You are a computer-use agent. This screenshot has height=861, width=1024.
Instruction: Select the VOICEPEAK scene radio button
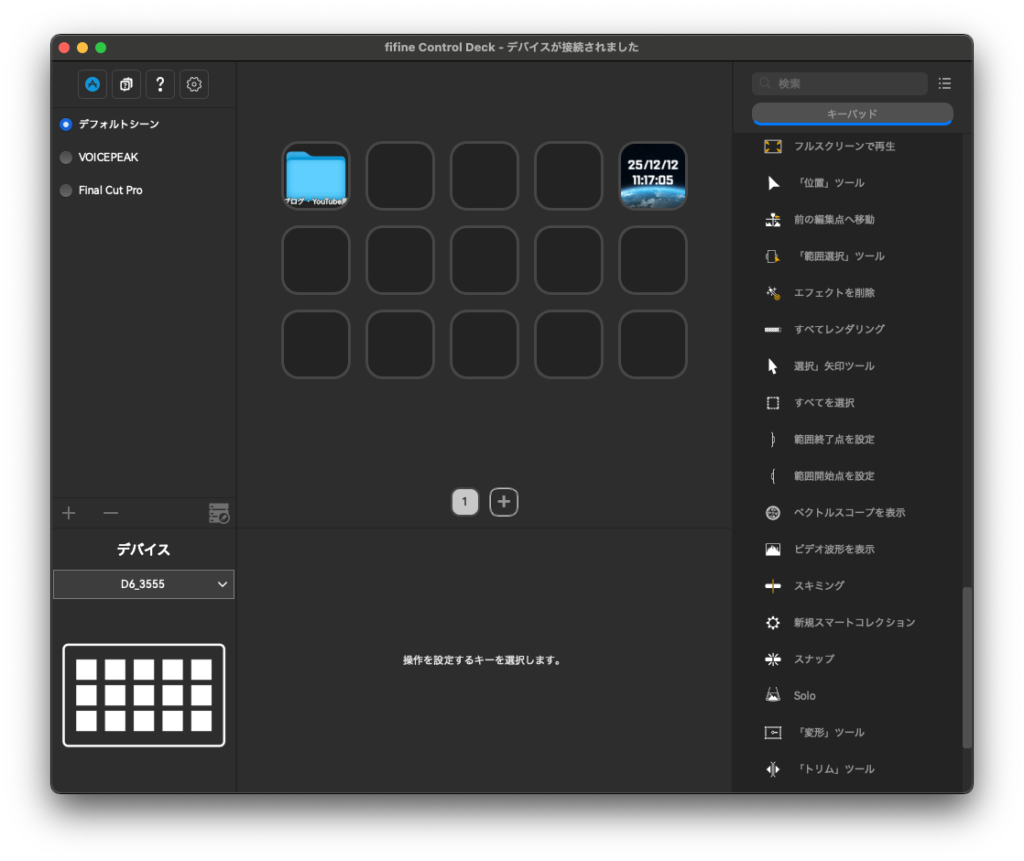65,157
